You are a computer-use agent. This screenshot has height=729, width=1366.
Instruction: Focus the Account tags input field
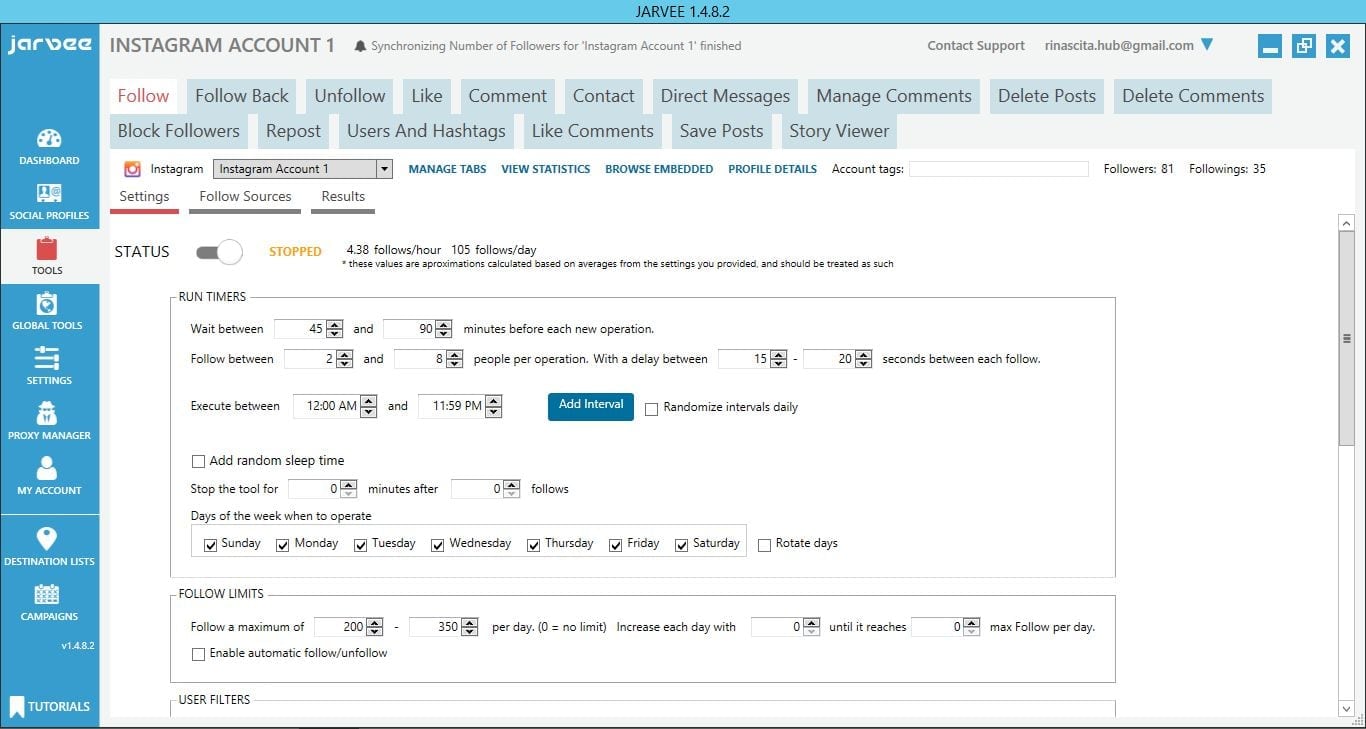coord(998,169)
